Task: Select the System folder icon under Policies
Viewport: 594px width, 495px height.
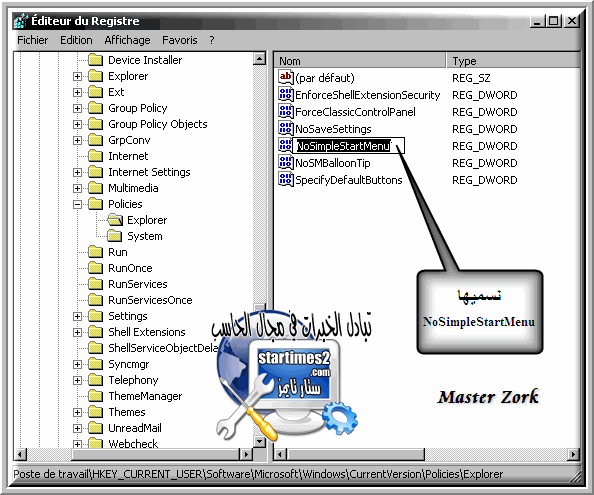Action: pos(114,236)
